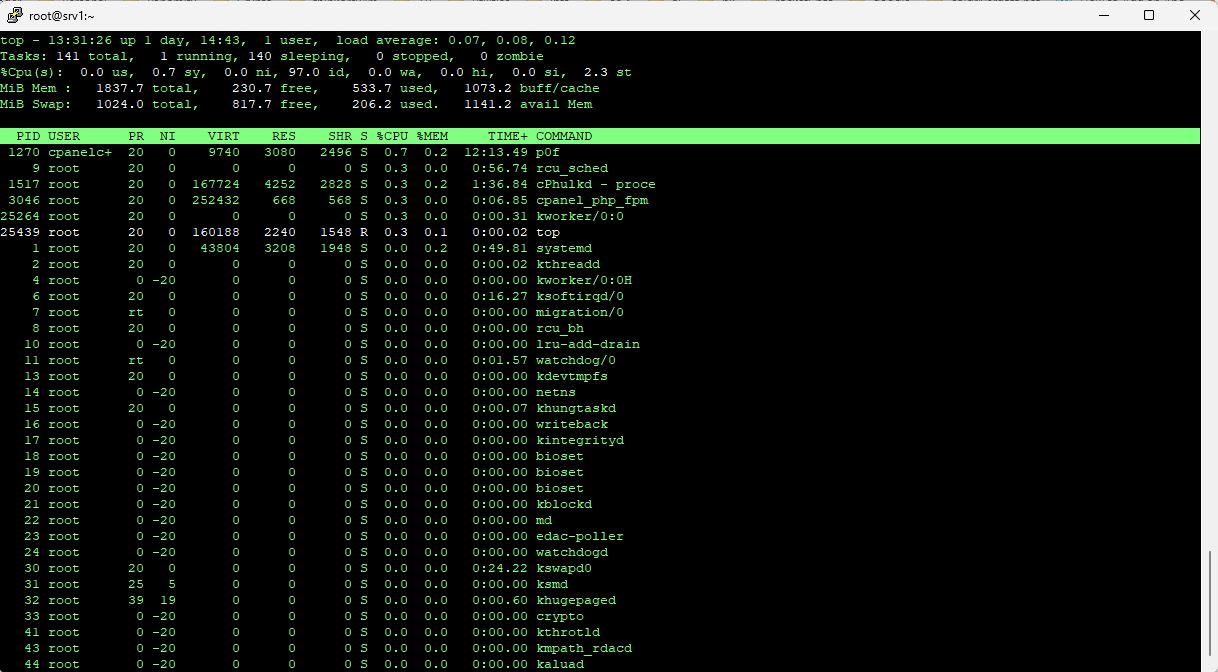1218x672 pixels.
Task: Click the 13:31:26 time in top header
Action: tap(80, 40)
